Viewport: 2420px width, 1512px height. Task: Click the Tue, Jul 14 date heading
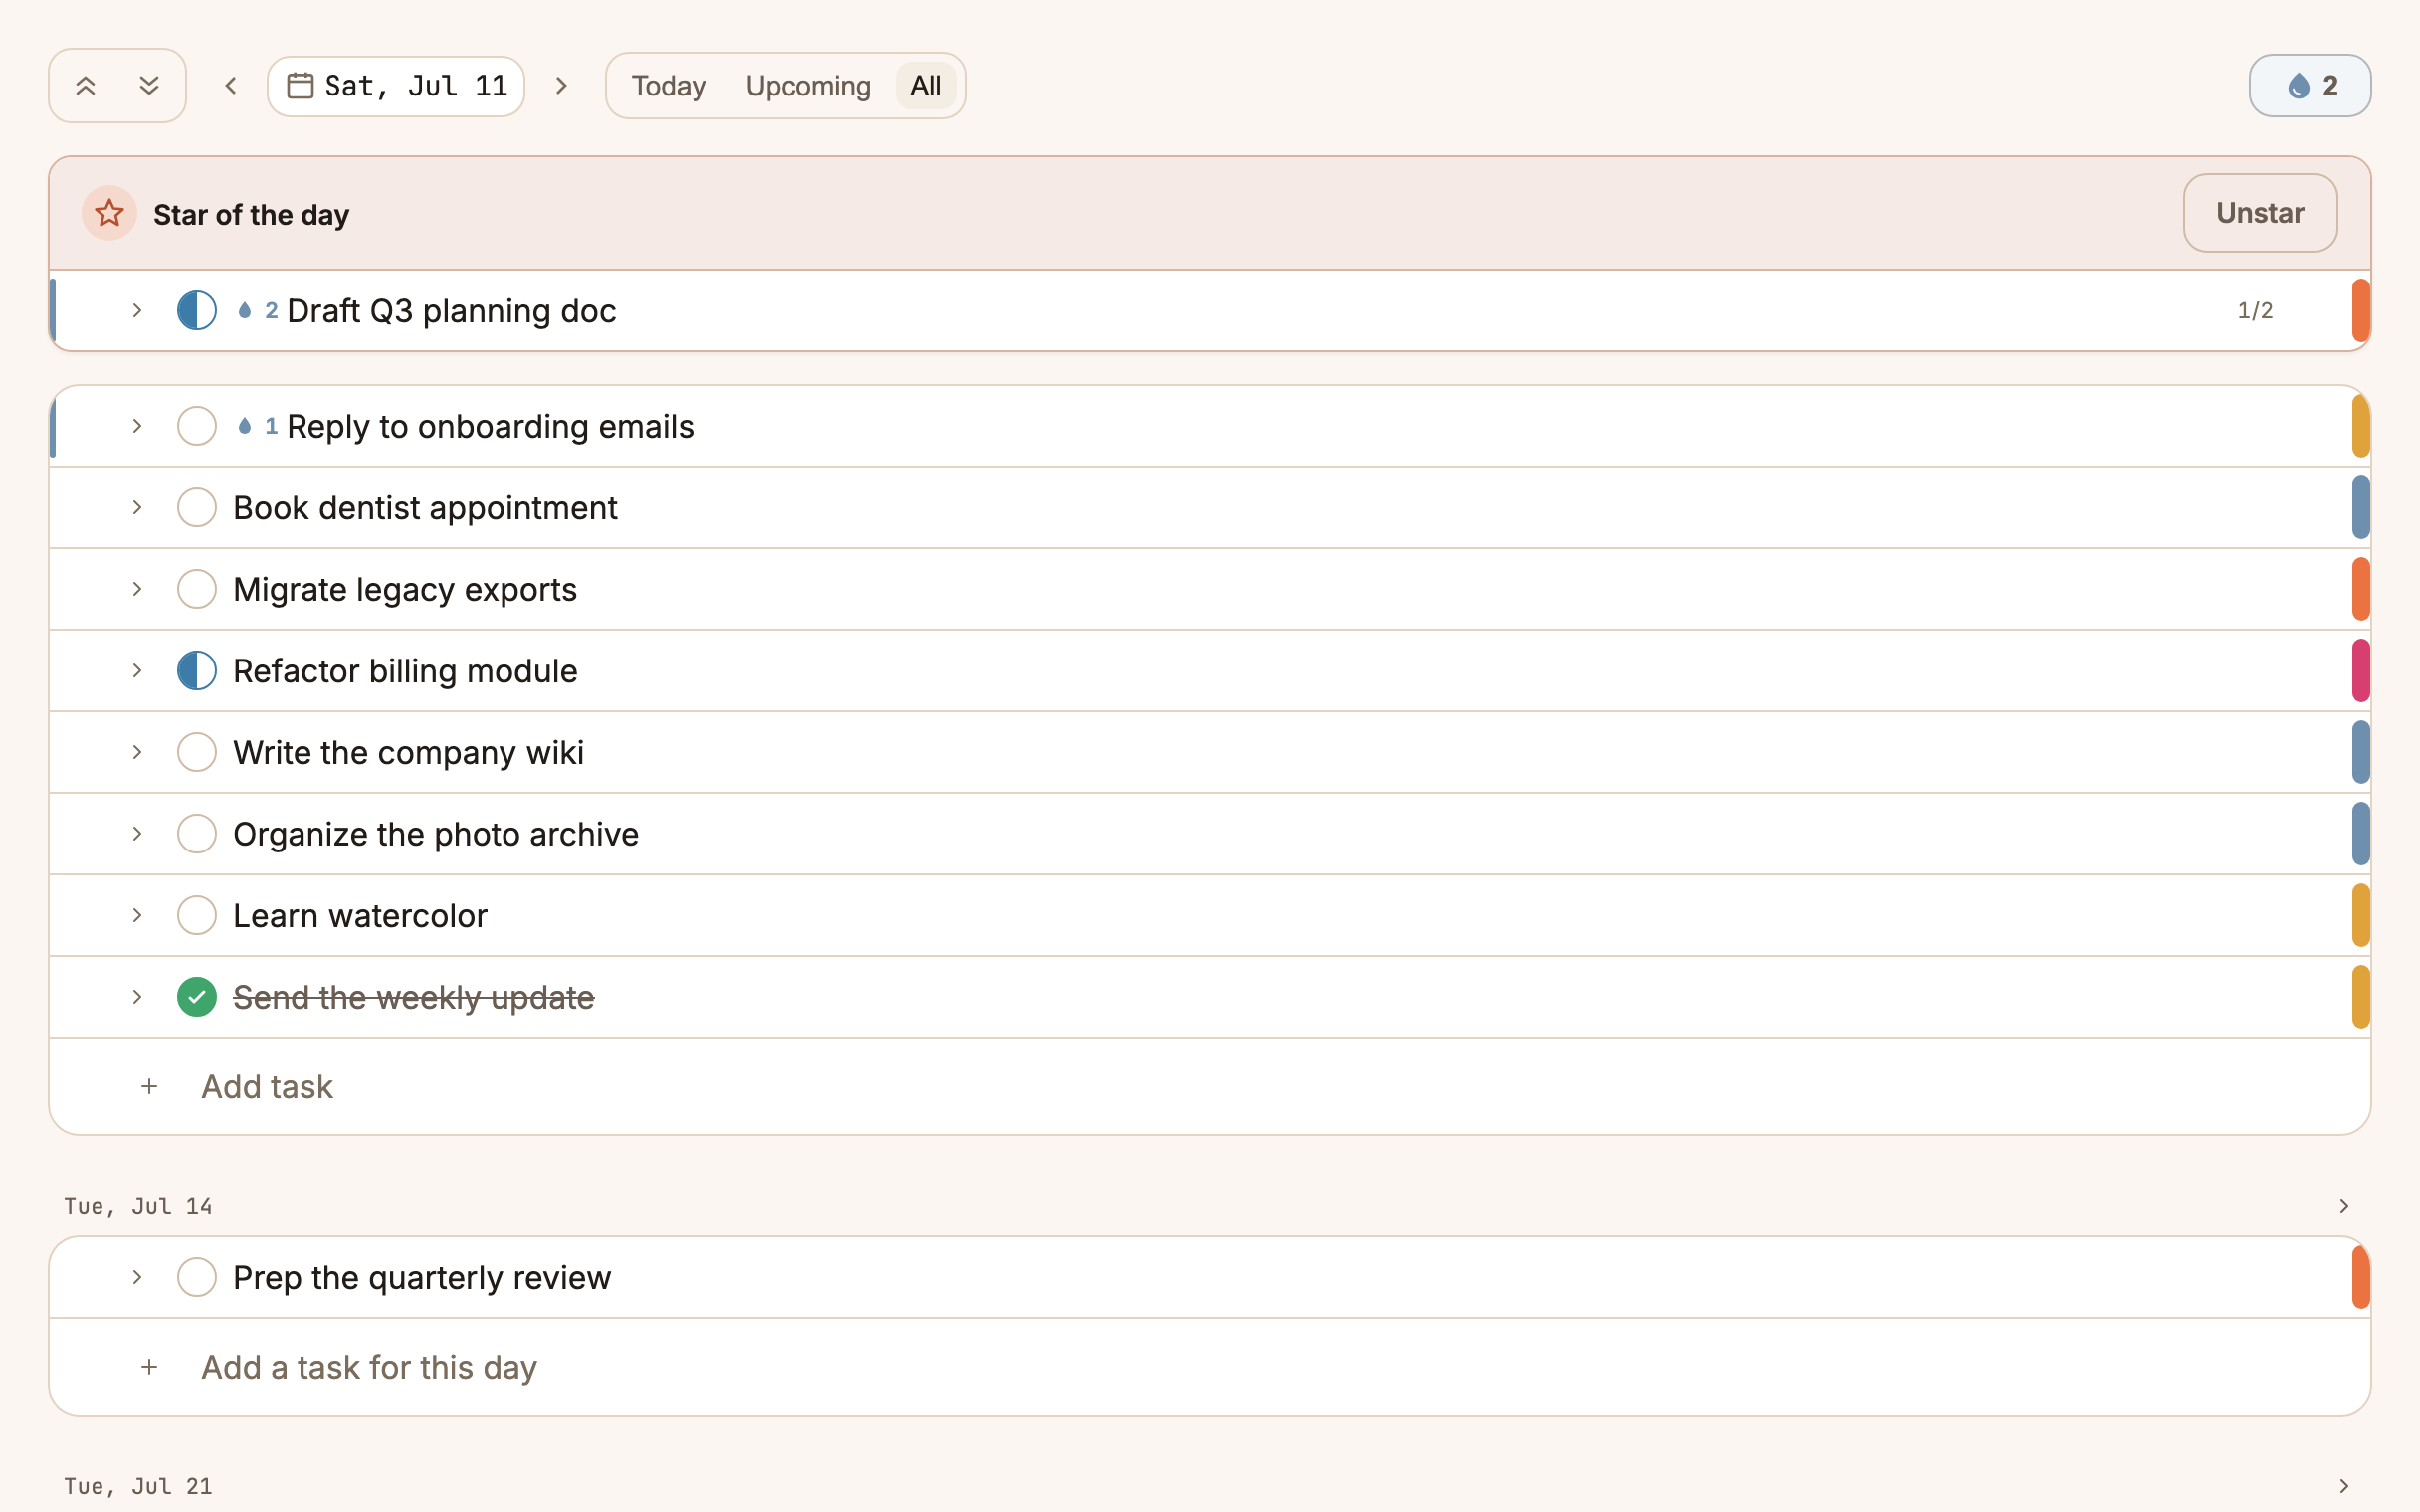[138, 1206]
